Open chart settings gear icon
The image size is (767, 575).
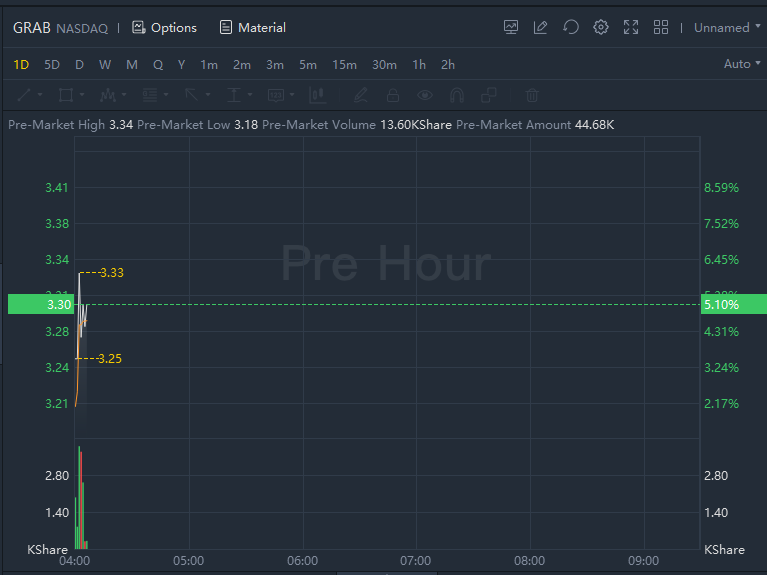click(x=601, y=27)
